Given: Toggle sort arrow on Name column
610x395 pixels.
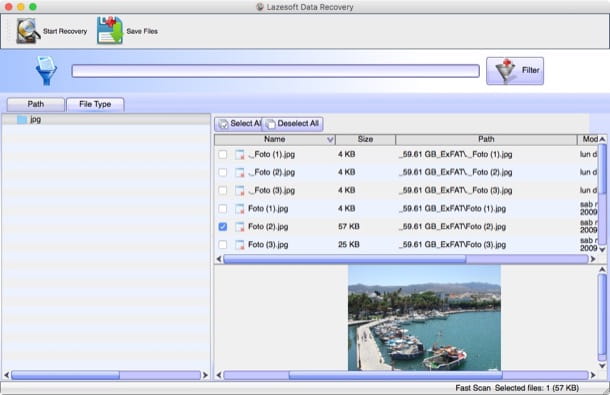Looking at the screenshot, I should pos(330,139).
